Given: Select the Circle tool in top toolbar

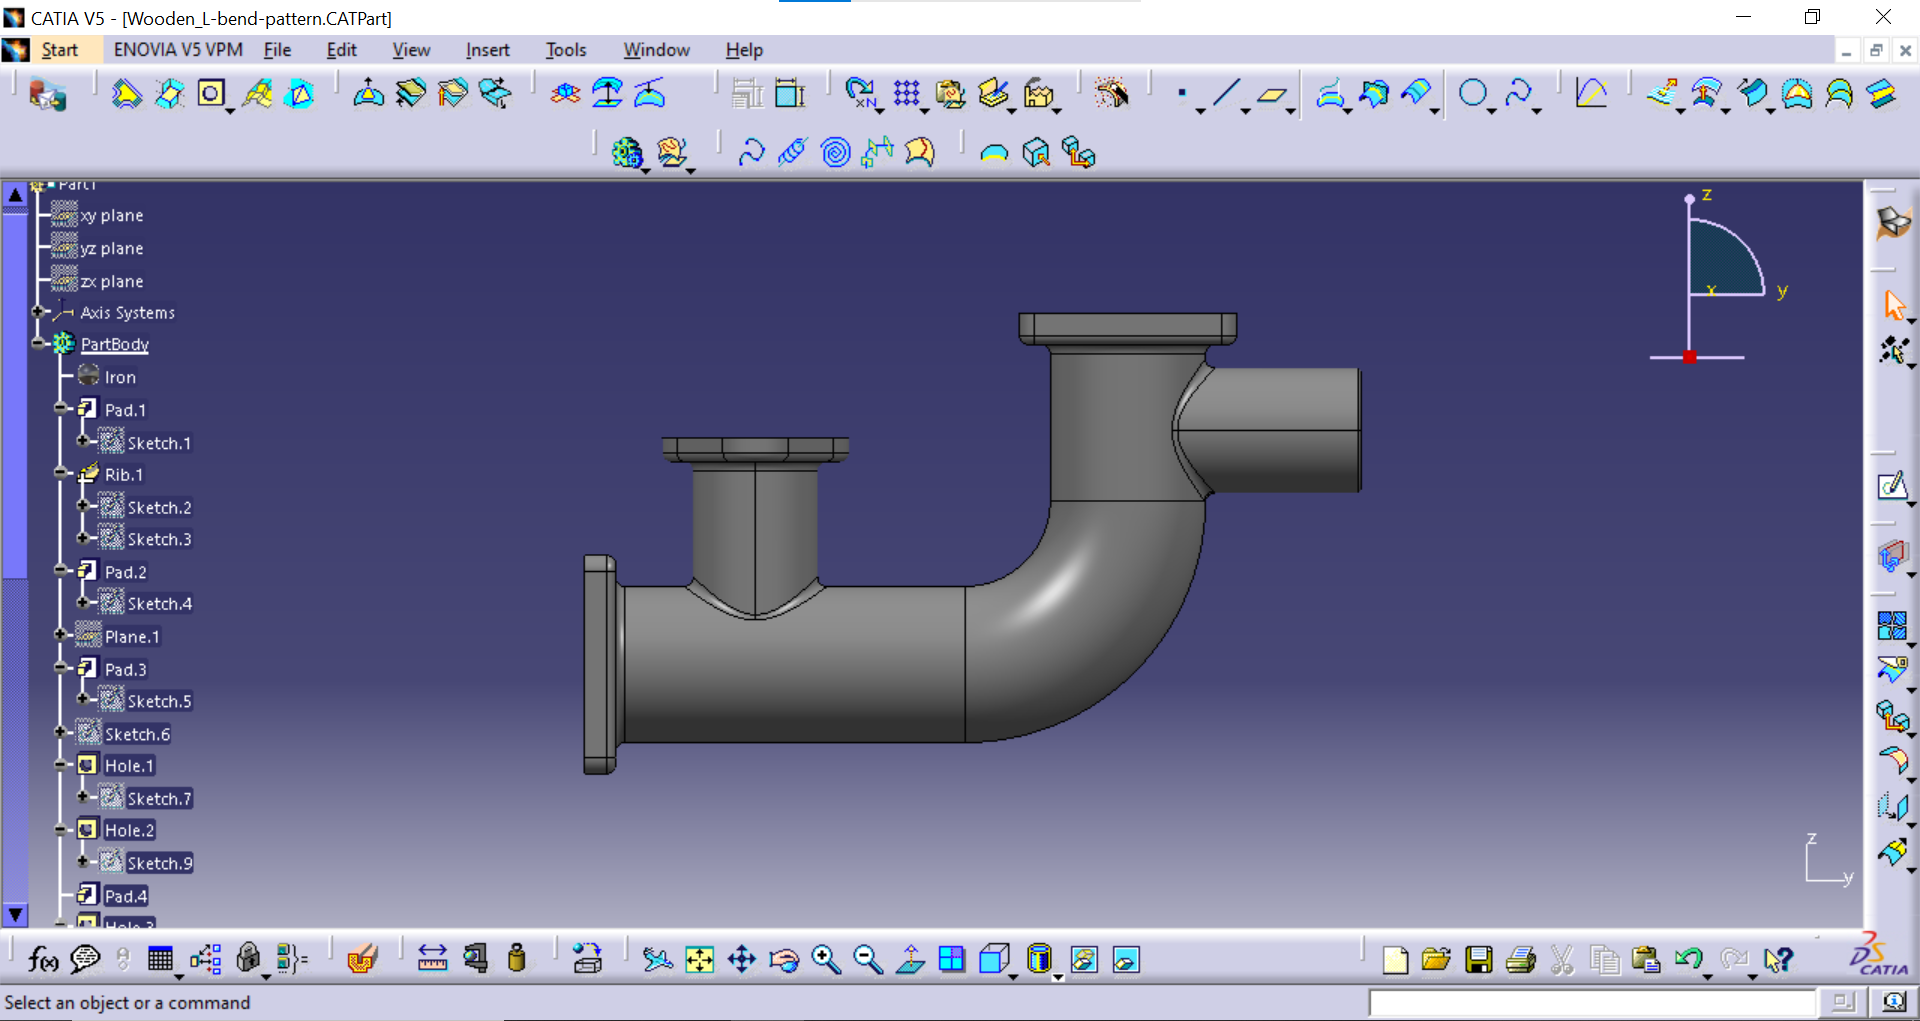Looking at the screenshot, I should 1472,94.
